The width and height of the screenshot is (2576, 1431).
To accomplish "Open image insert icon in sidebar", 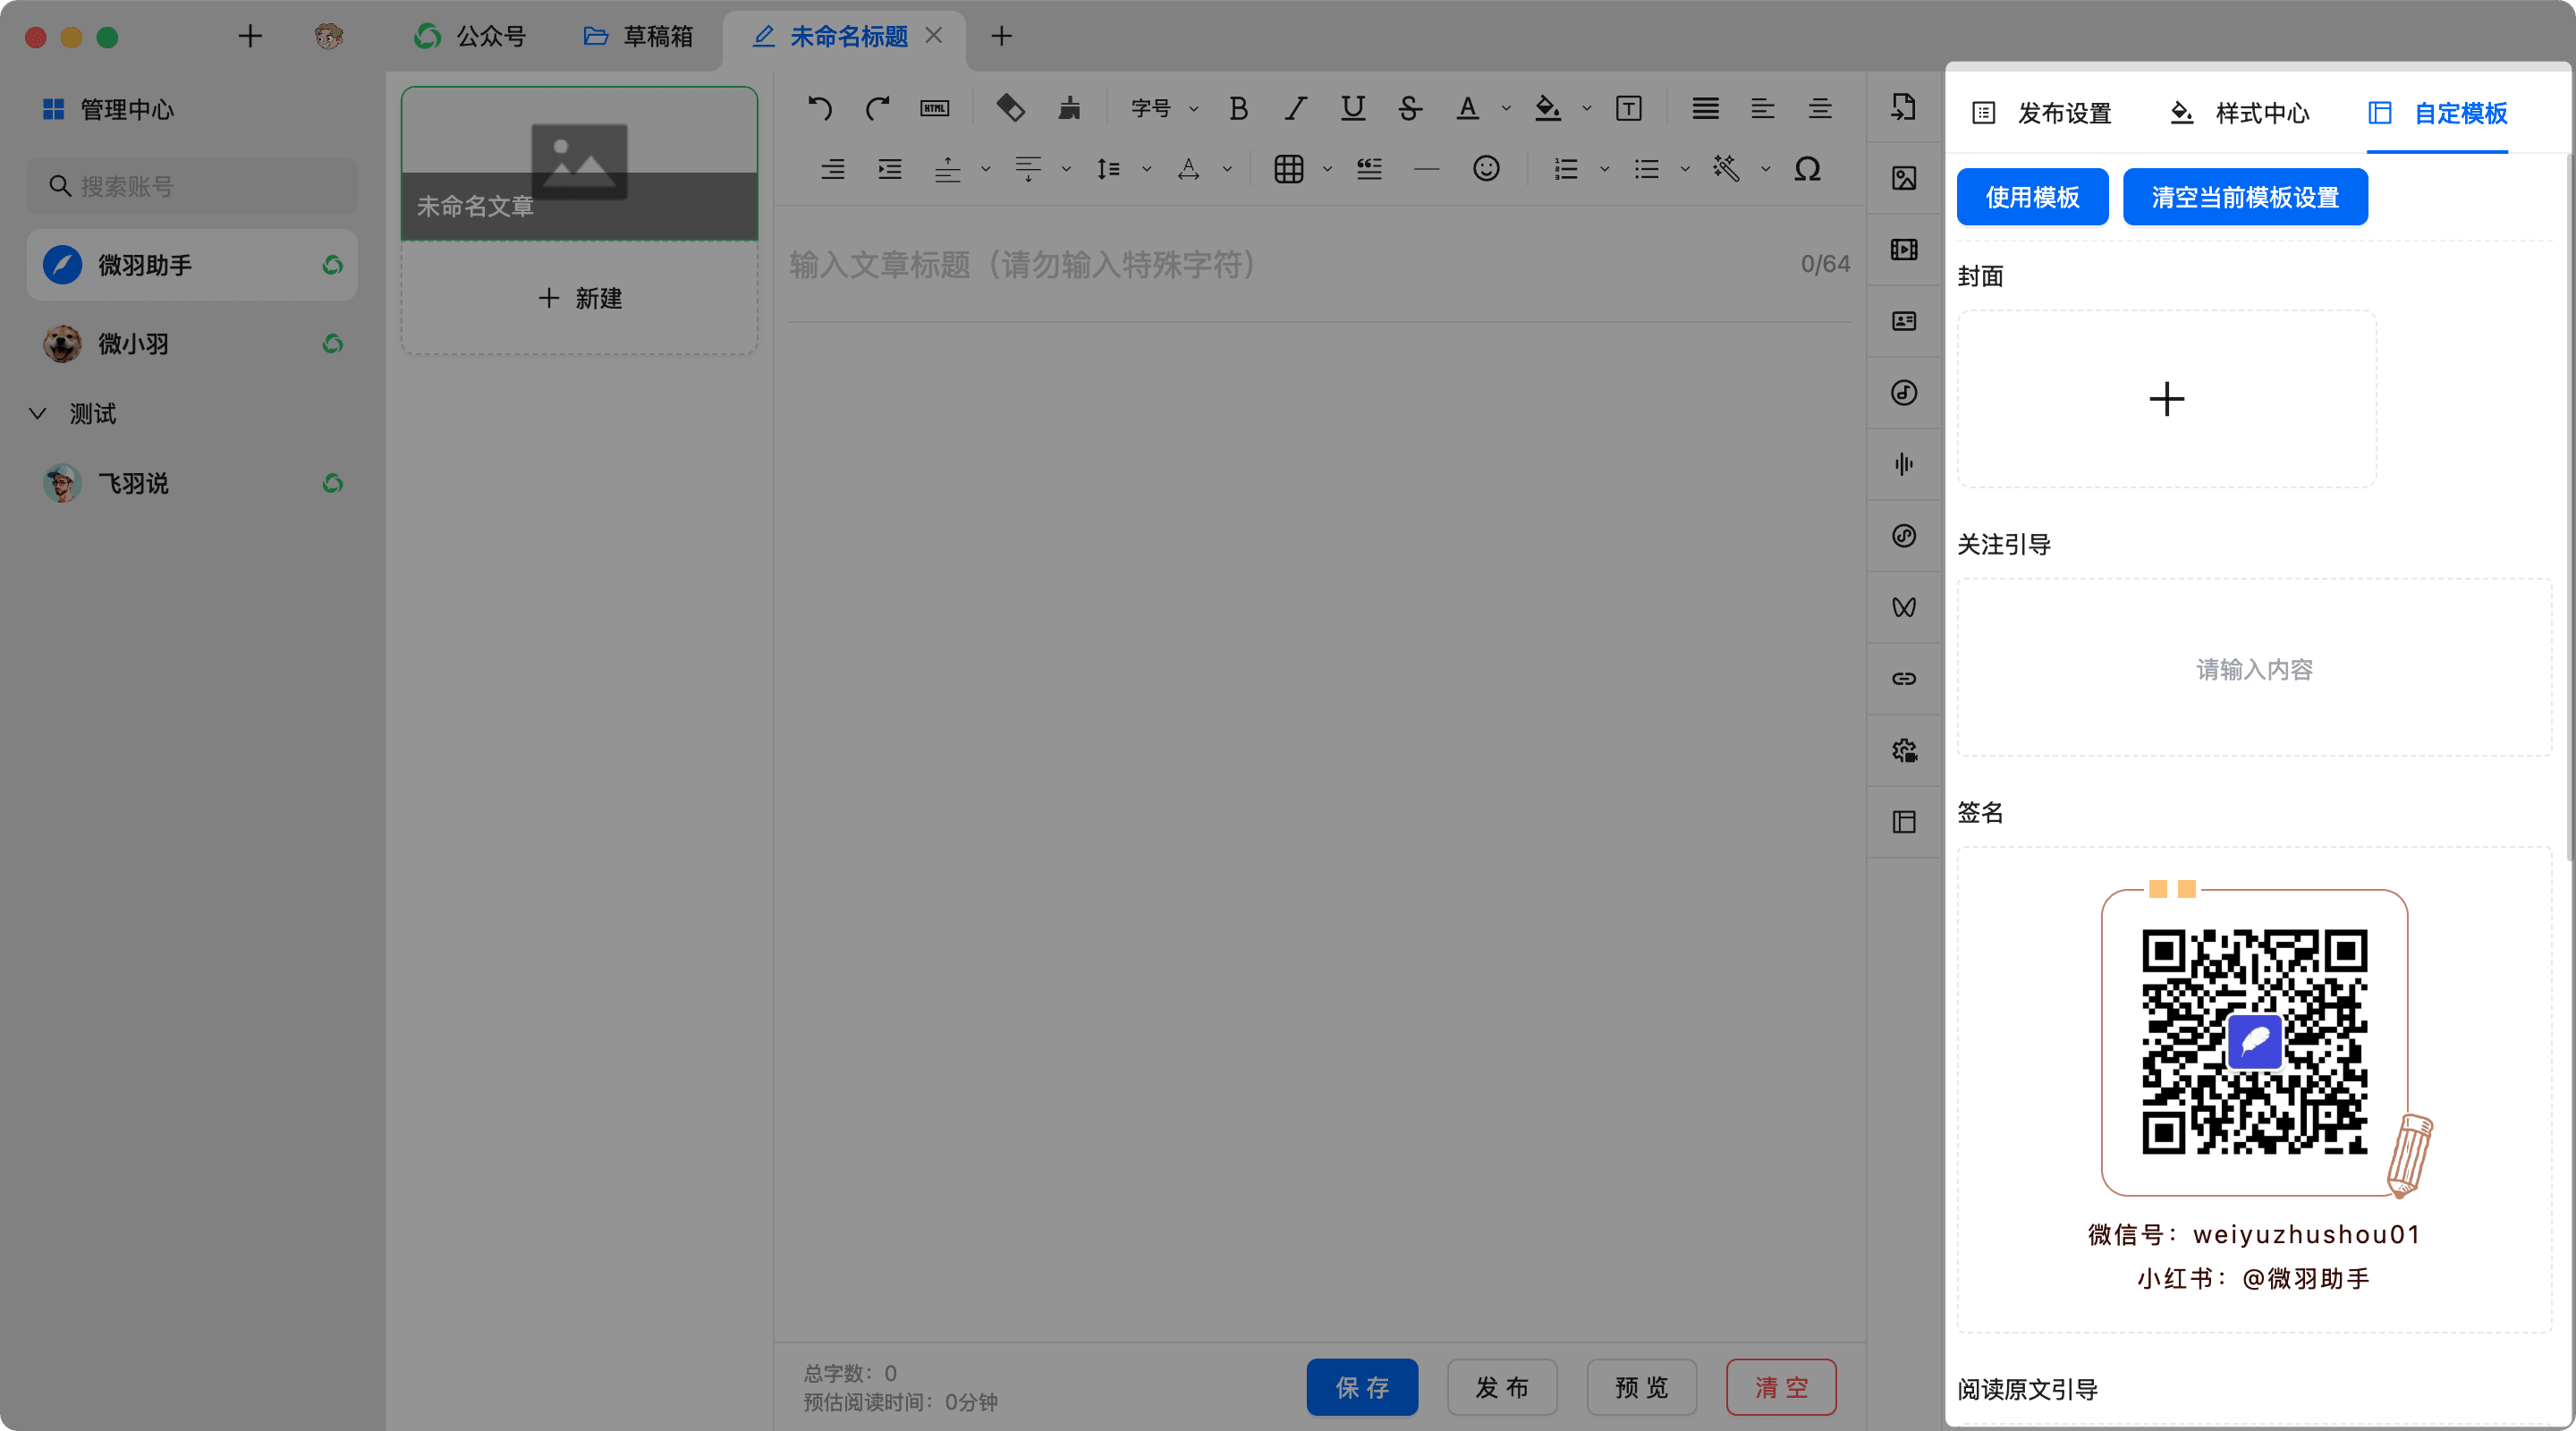I will tap(1904, 178).
